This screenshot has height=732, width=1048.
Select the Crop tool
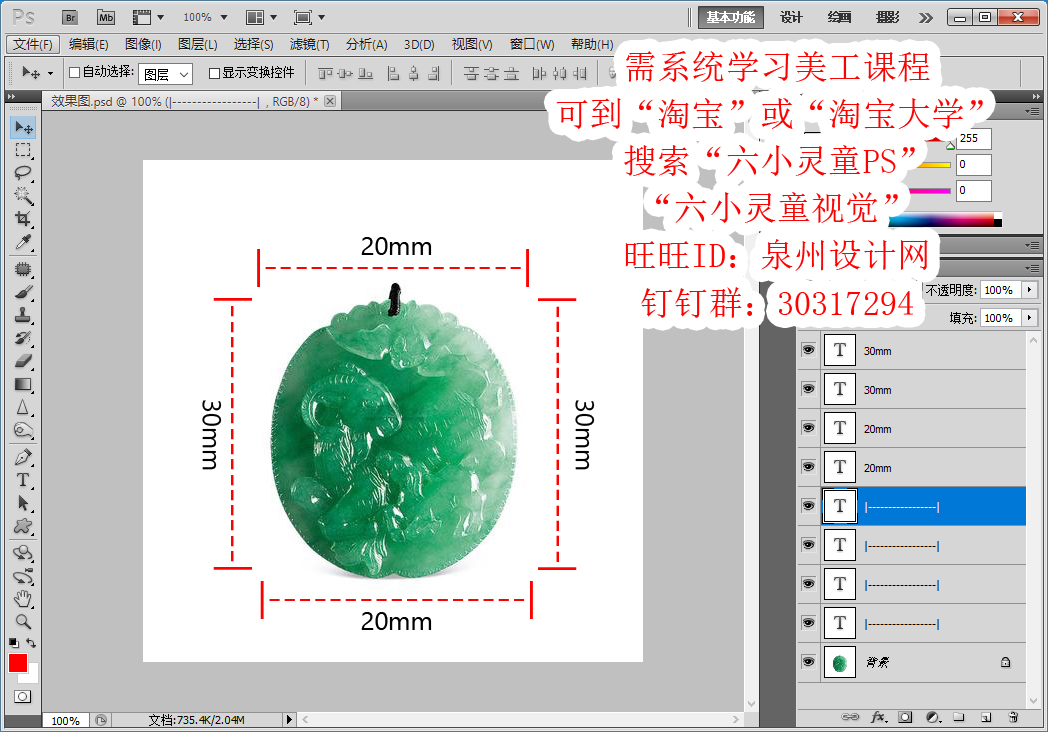point(22,218)
